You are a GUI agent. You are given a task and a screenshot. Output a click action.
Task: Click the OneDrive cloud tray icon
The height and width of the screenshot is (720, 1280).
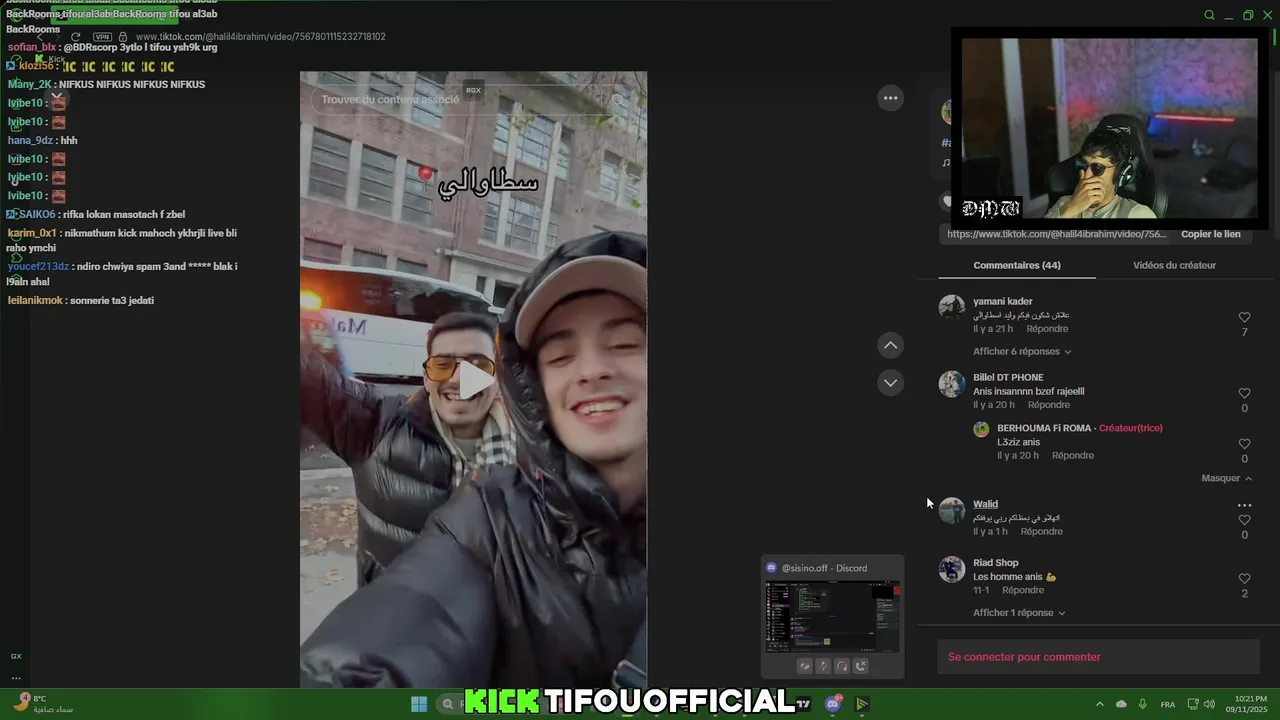[x=1121, y=704]
